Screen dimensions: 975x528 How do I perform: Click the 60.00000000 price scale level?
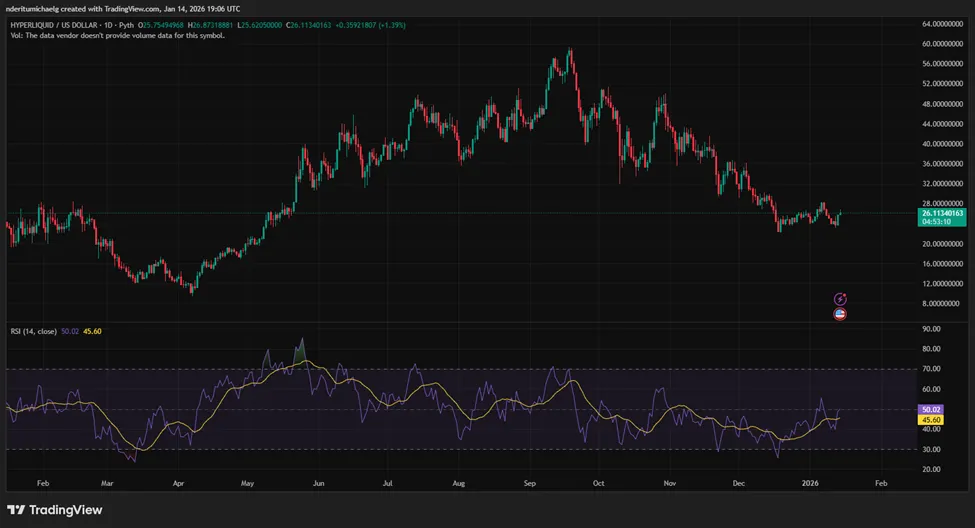click(x=940, y=44)
